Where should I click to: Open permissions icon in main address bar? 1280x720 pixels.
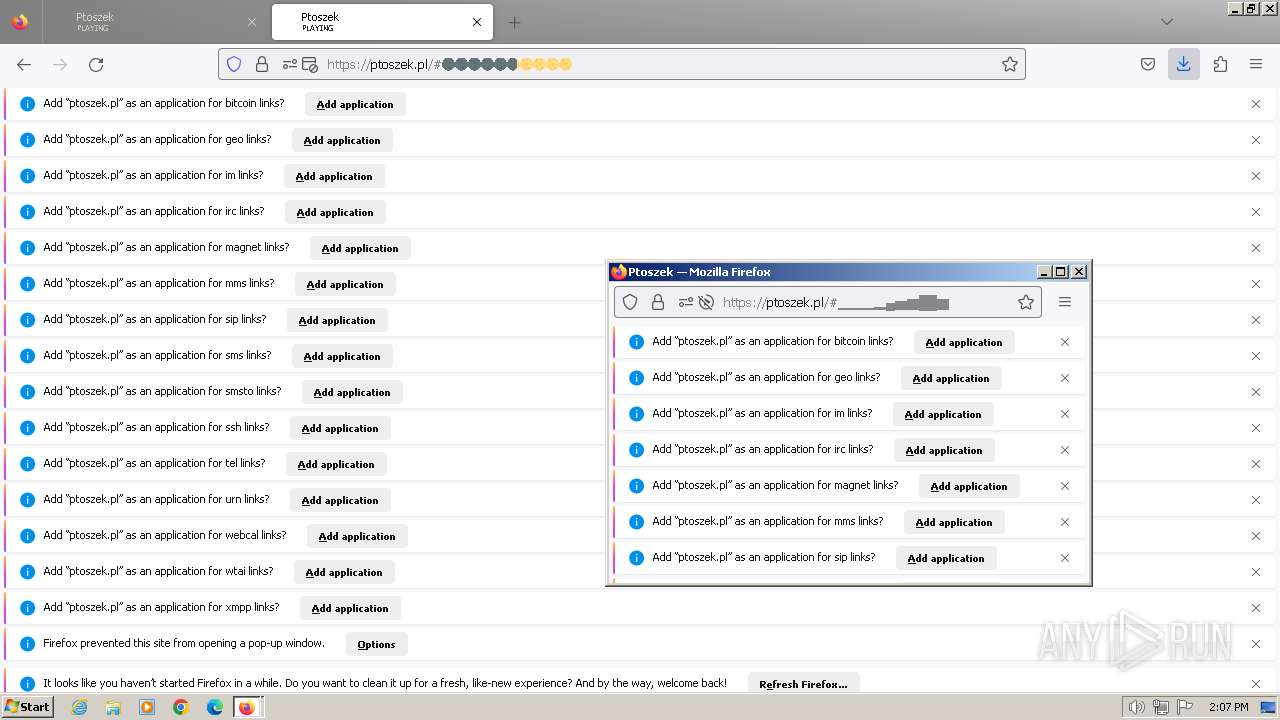pos(290,64)
